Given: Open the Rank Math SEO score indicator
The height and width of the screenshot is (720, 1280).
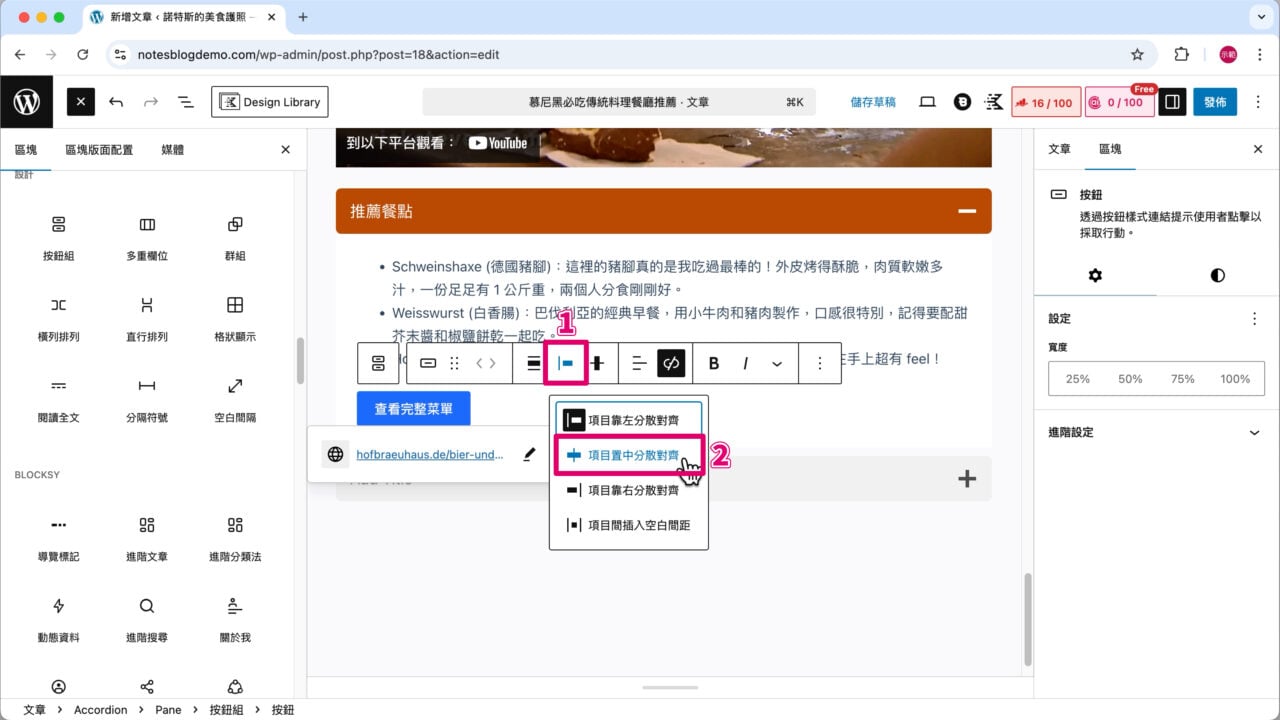Looking at the screenshot, I should point(1046,101).
